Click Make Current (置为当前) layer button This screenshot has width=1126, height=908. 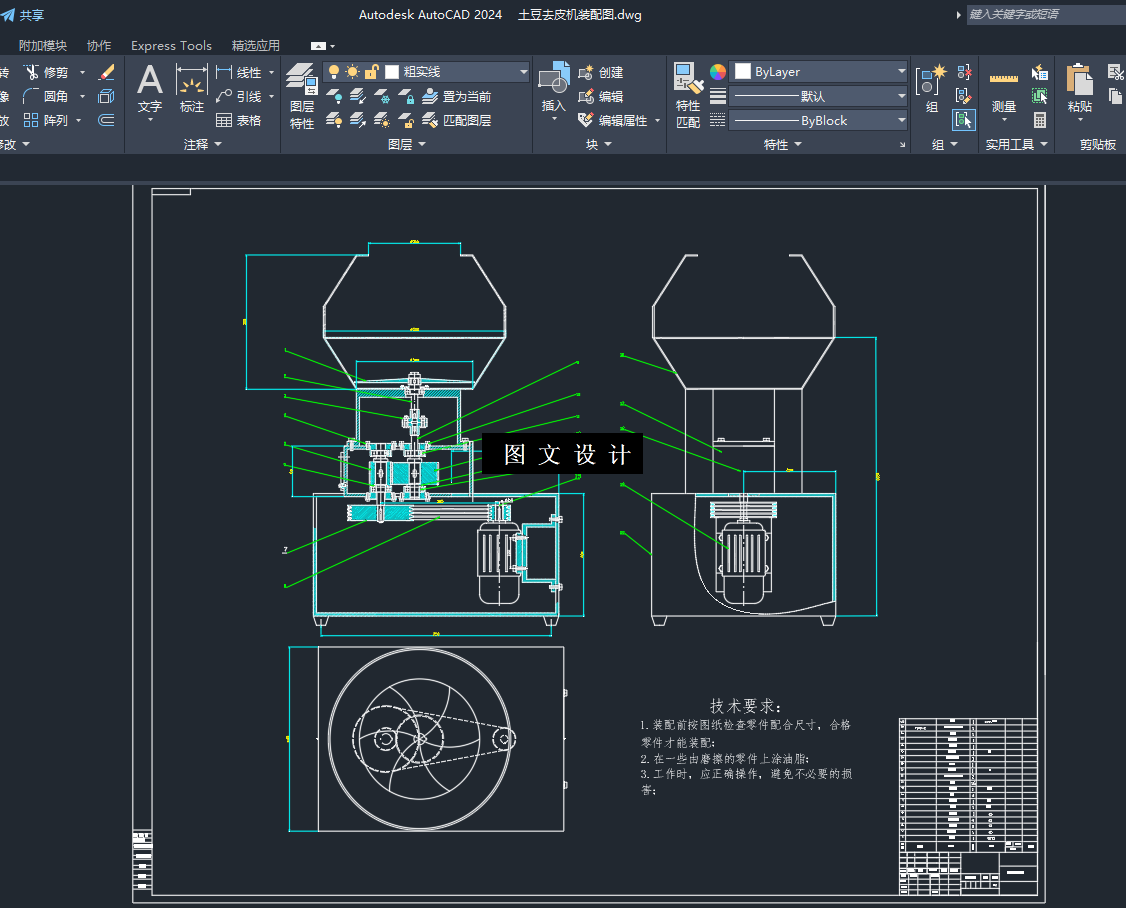point(457,96)
